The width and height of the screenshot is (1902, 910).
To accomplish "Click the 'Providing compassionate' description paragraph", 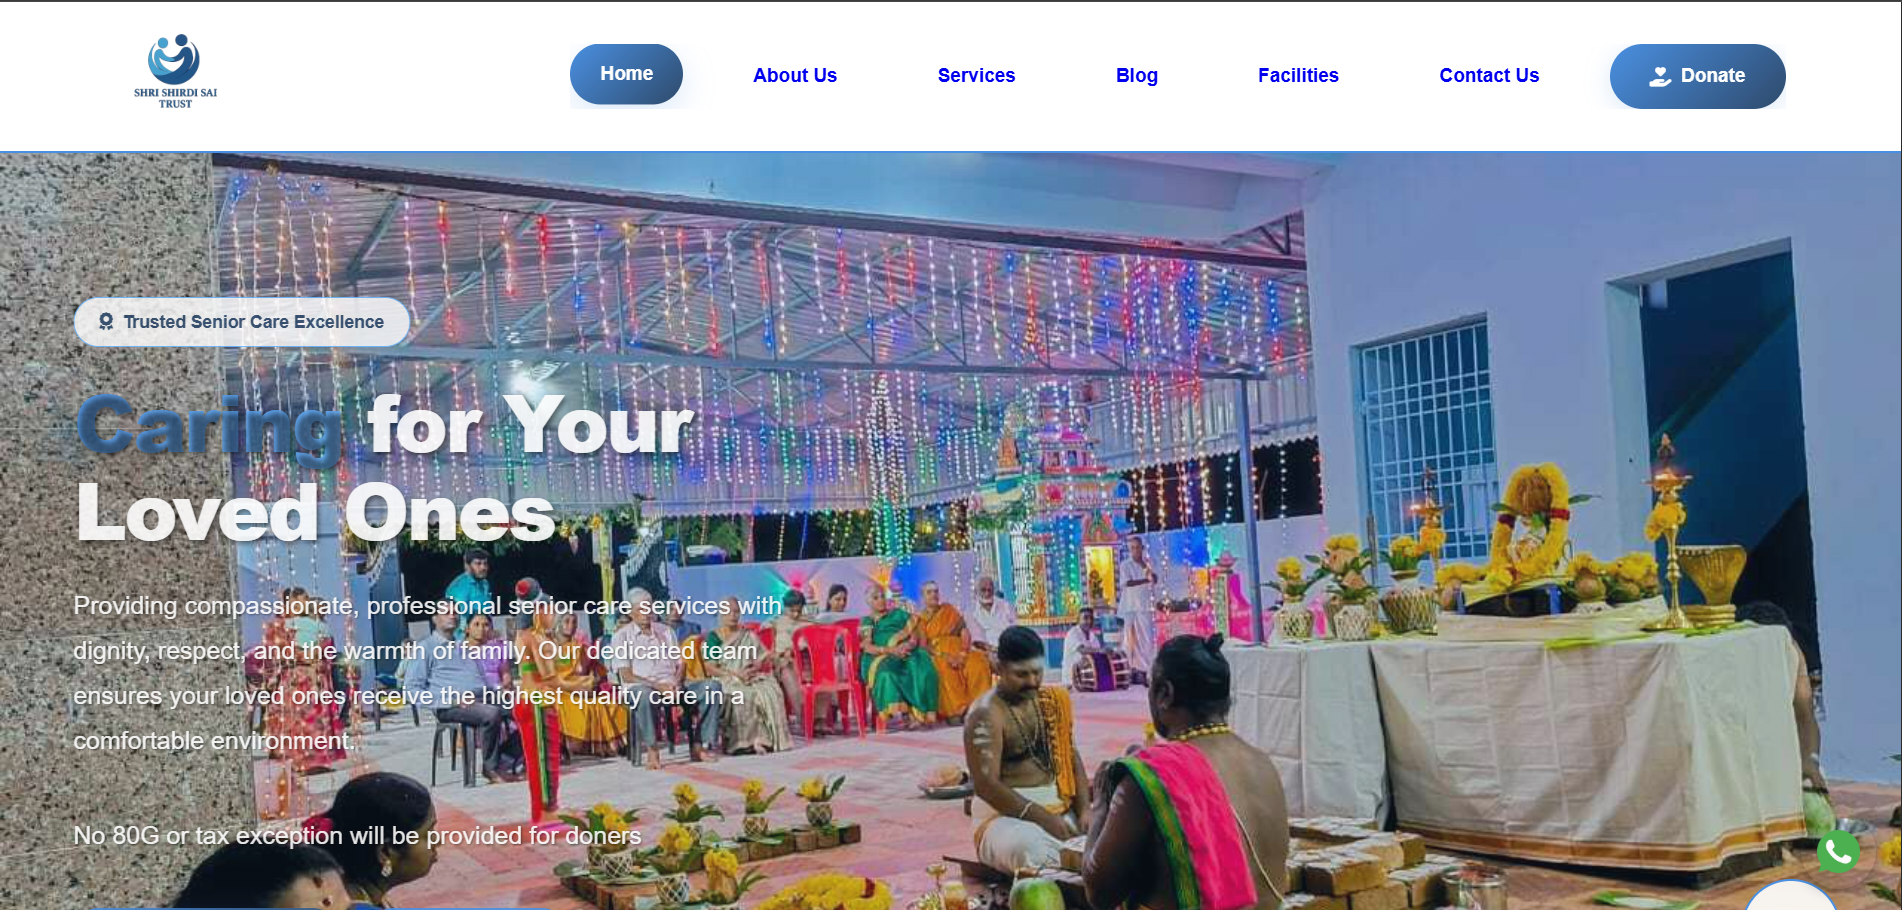I will [427, 673].
